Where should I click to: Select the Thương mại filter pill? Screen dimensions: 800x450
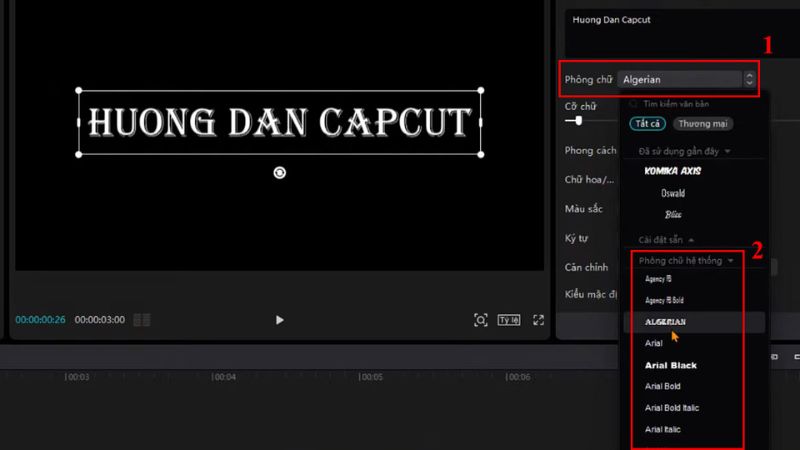click(x=703, y=124)
